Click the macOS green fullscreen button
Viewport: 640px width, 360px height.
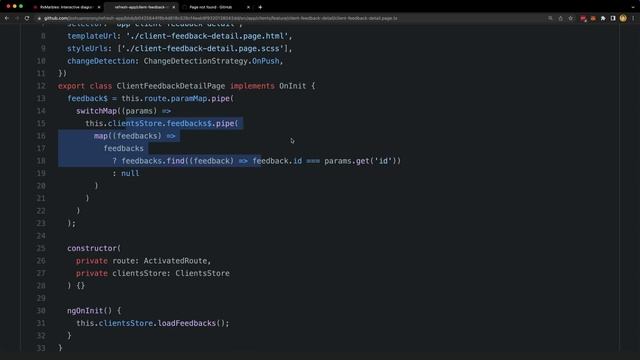pyautogui.click(x=21, y=7)
